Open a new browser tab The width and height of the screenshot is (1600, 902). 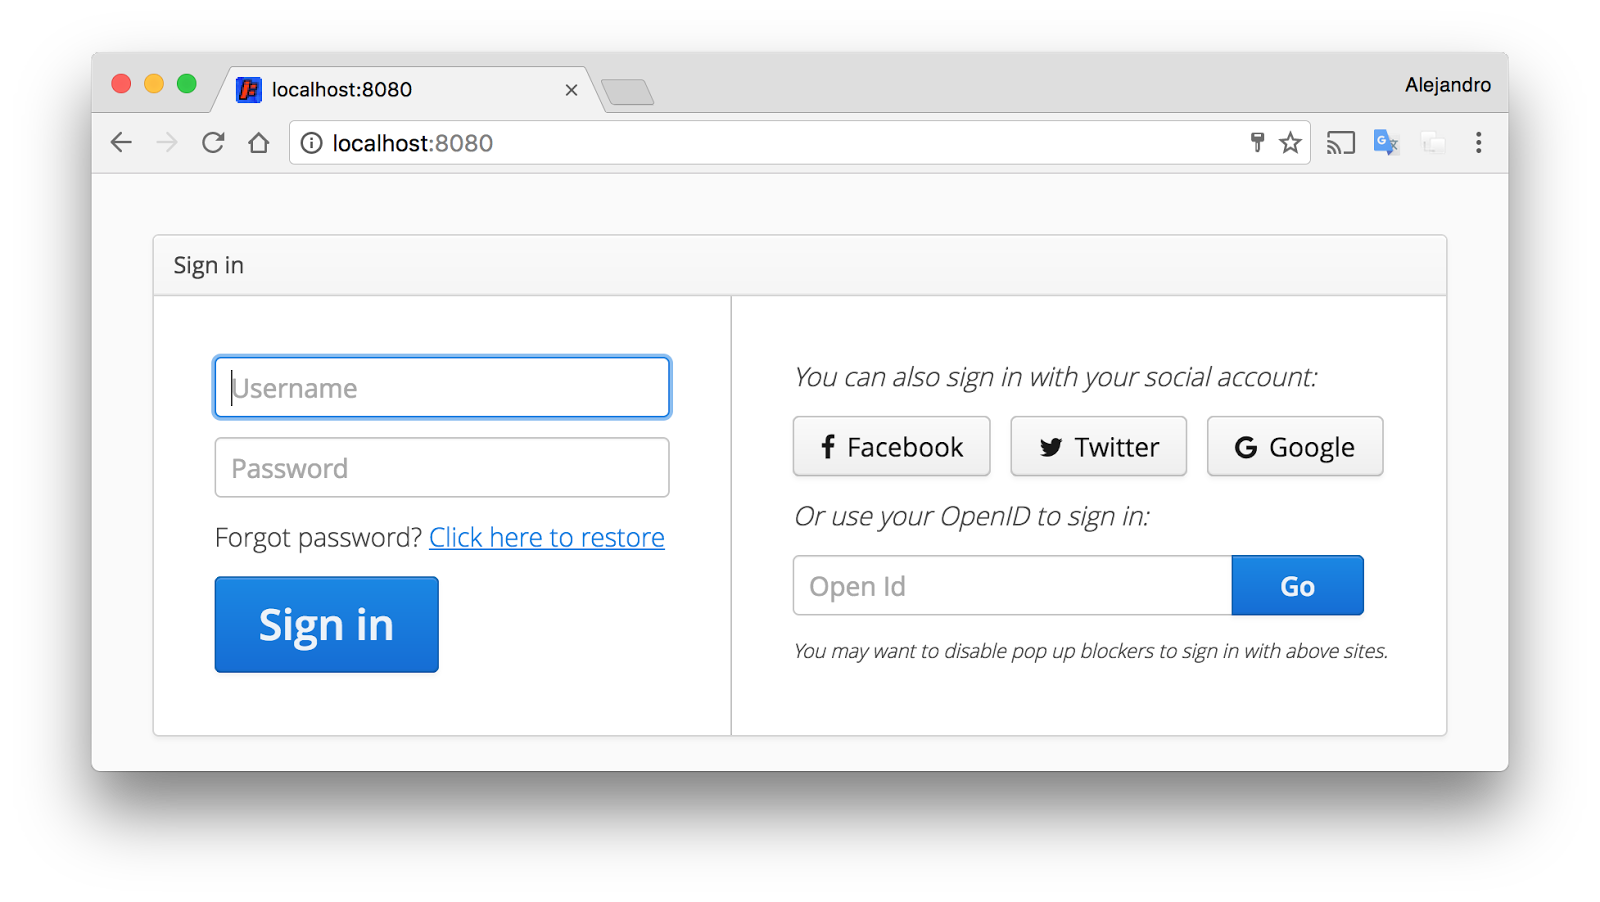[x=628, y=92]
